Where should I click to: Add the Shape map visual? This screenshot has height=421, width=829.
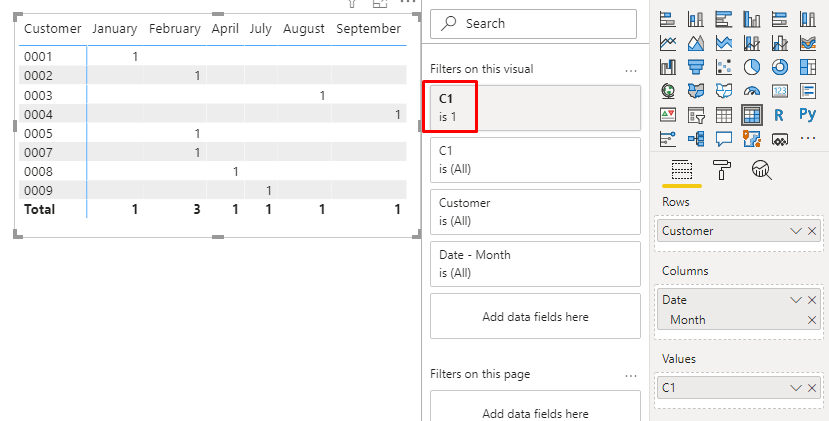724,91
